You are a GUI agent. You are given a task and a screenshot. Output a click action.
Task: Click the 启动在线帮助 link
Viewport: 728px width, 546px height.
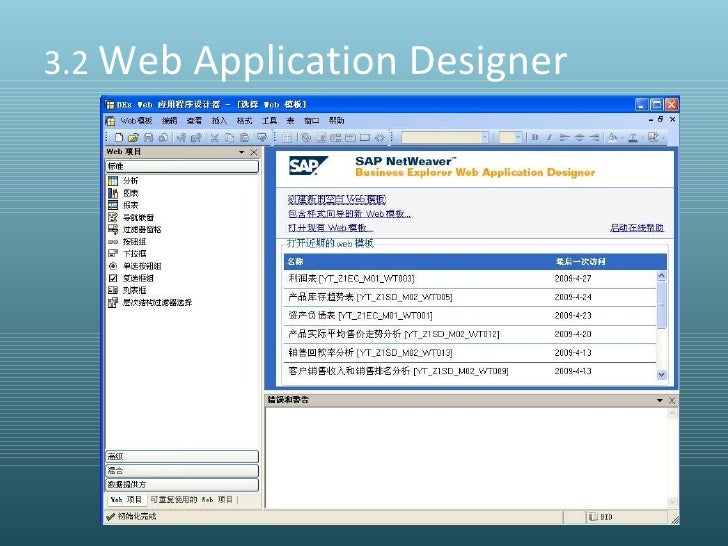coord(637,228)
